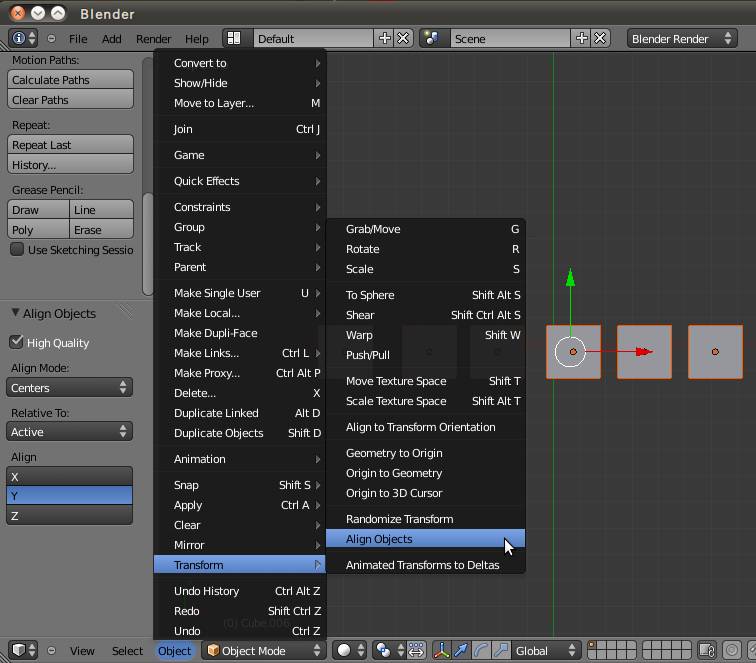Open the Blender Render engine dropdown
The width and height of the screenshot is (756, 663).
pyautogui.click(x=683, y=39)
